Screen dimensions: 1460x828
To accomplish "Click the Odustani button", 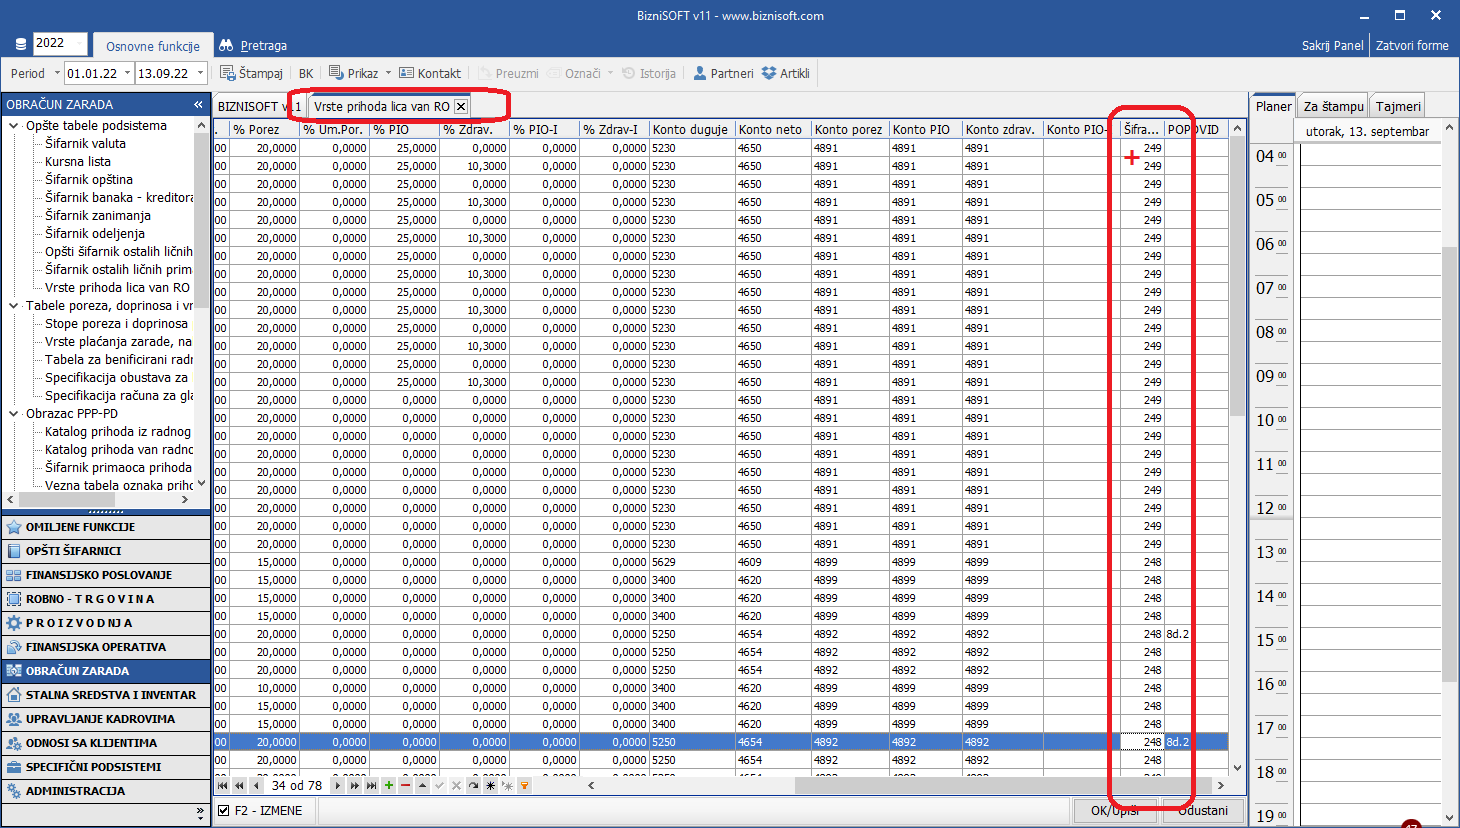I will [x=1202, y=810].
